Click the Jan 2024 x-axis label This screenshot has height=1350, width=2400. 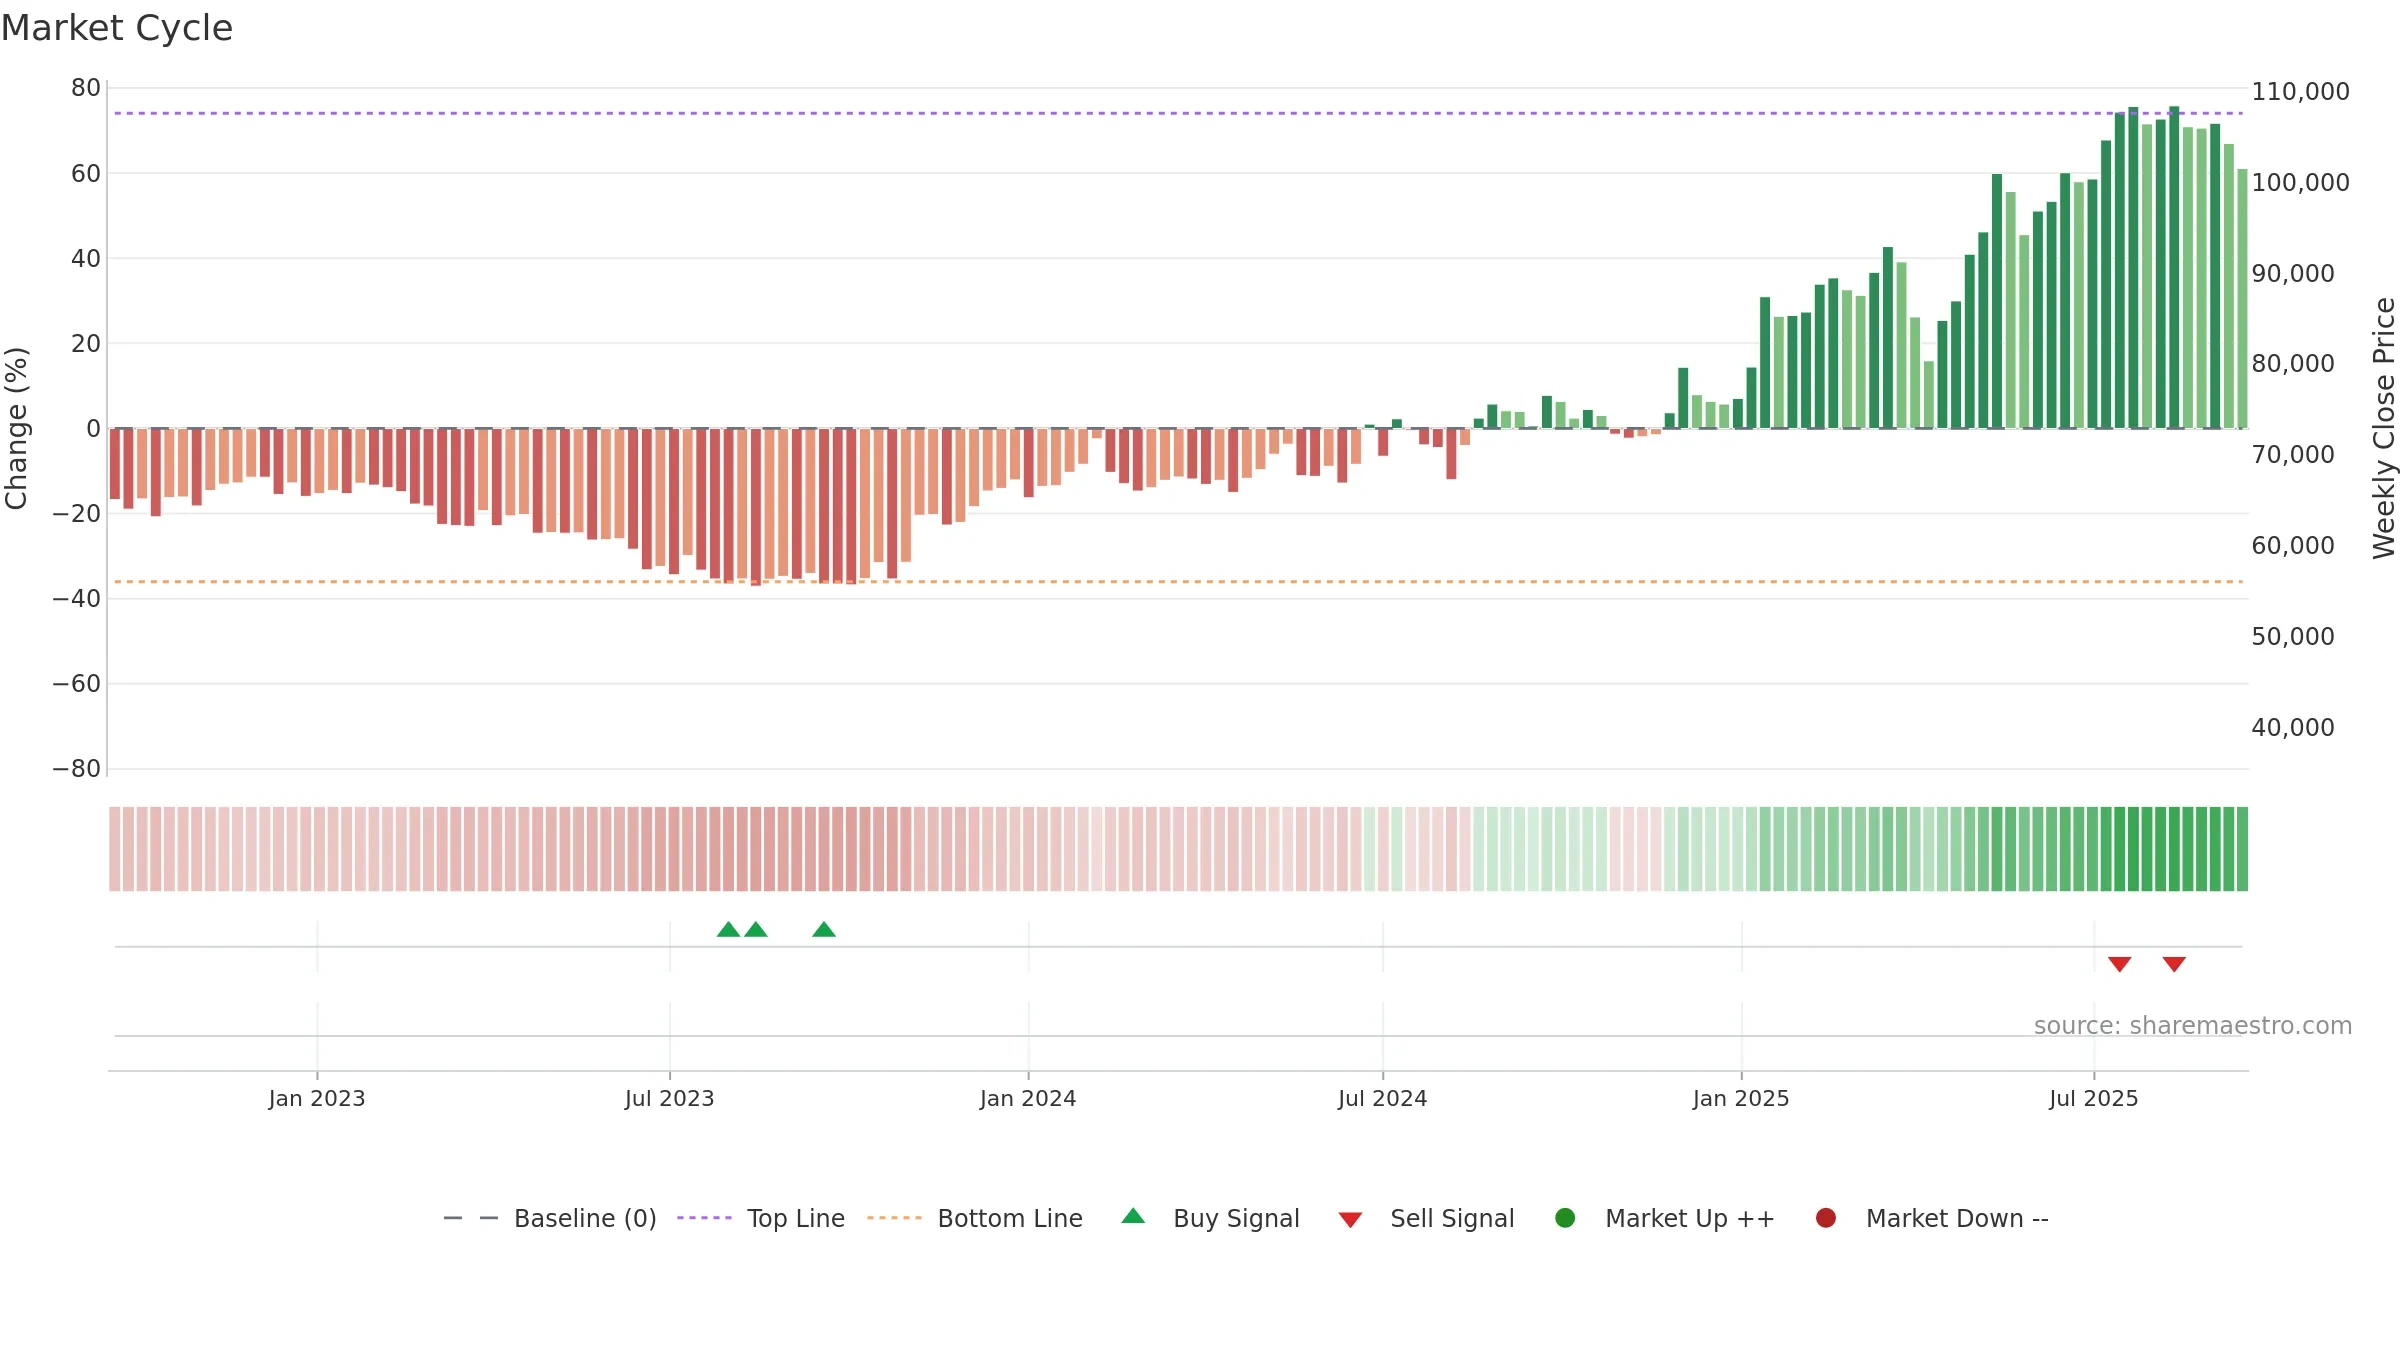click(1028, 1098)
